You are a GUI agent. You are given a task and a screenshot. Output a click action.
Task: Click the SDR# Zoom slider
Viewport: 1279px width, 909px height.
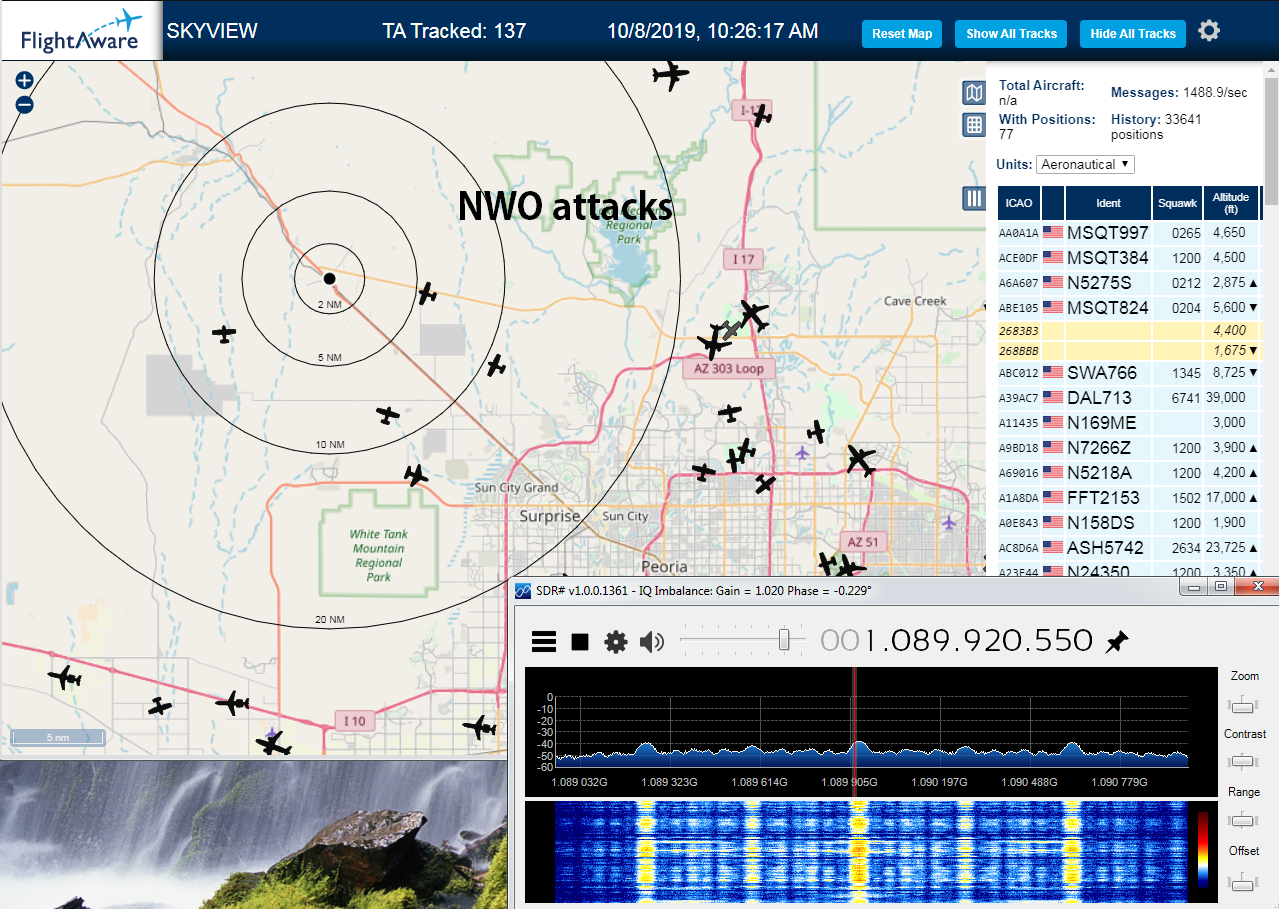click(1243, 705)
